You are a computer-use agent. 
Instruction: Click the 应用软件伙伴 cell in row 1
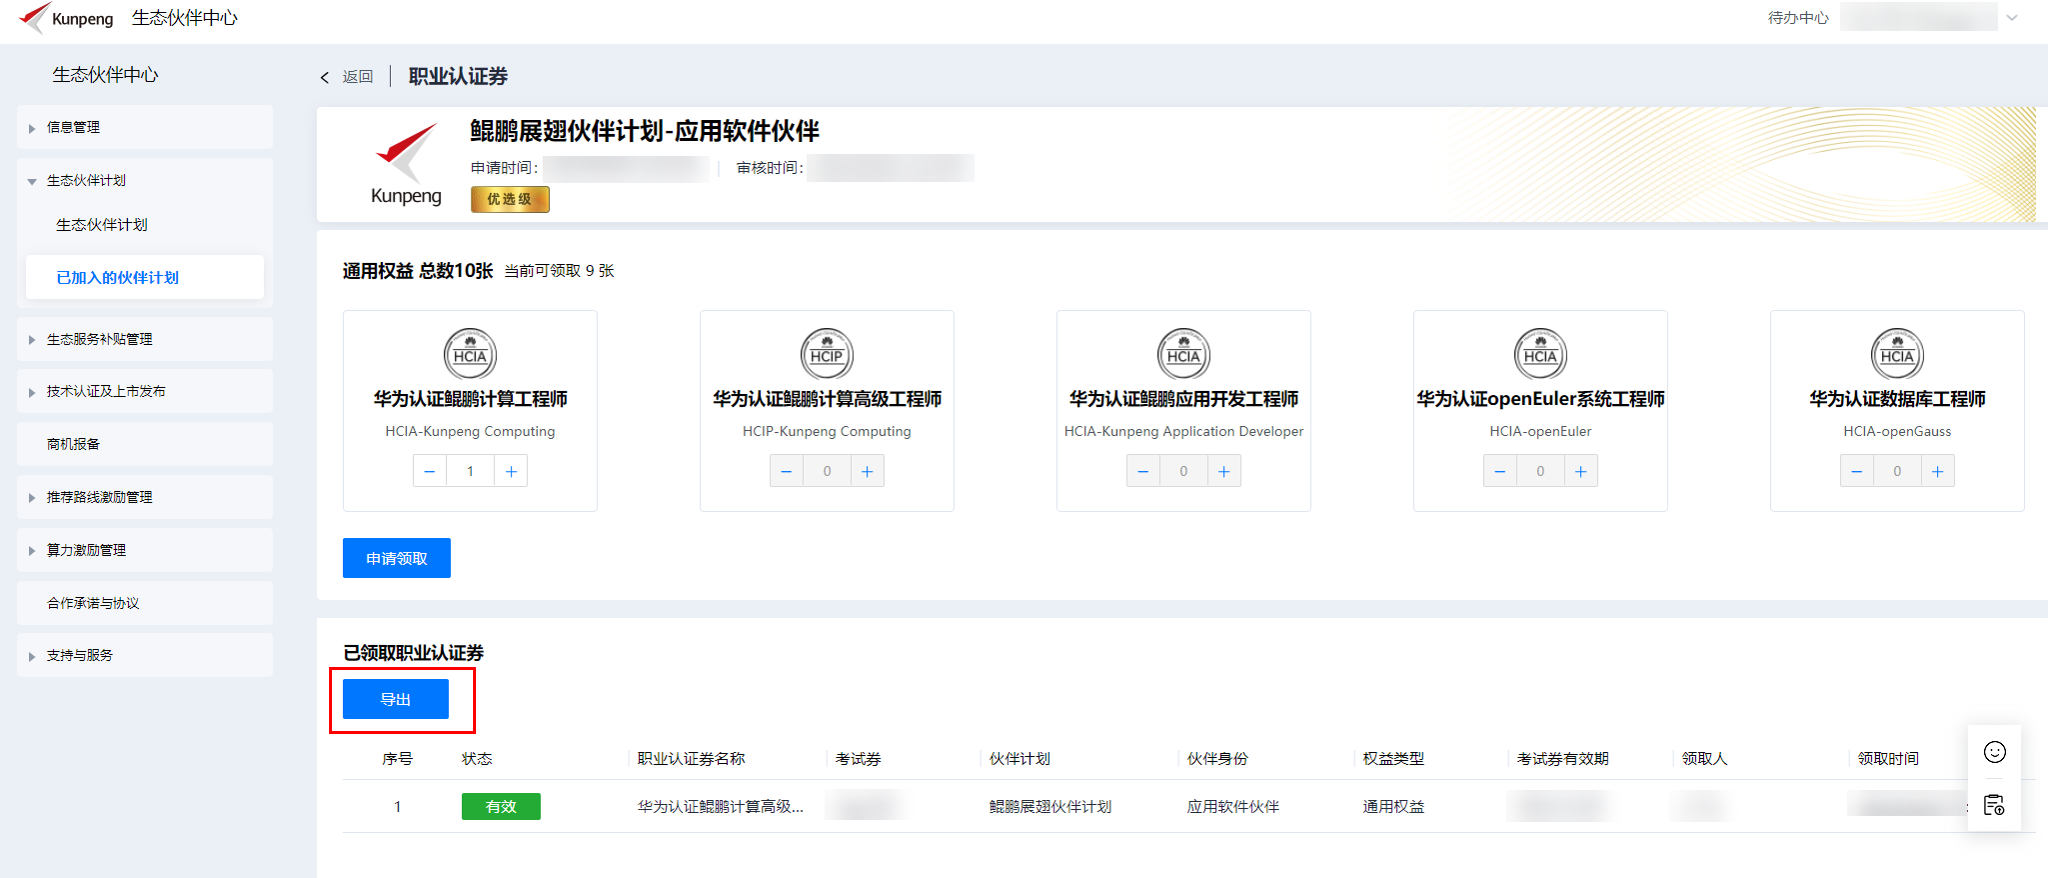pos(1233,806)
